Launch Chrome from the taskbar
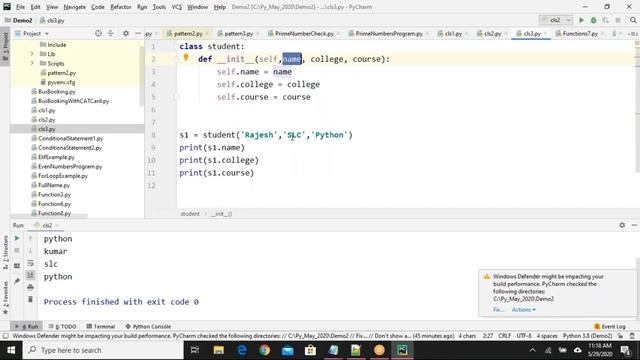 pos(264,350)
